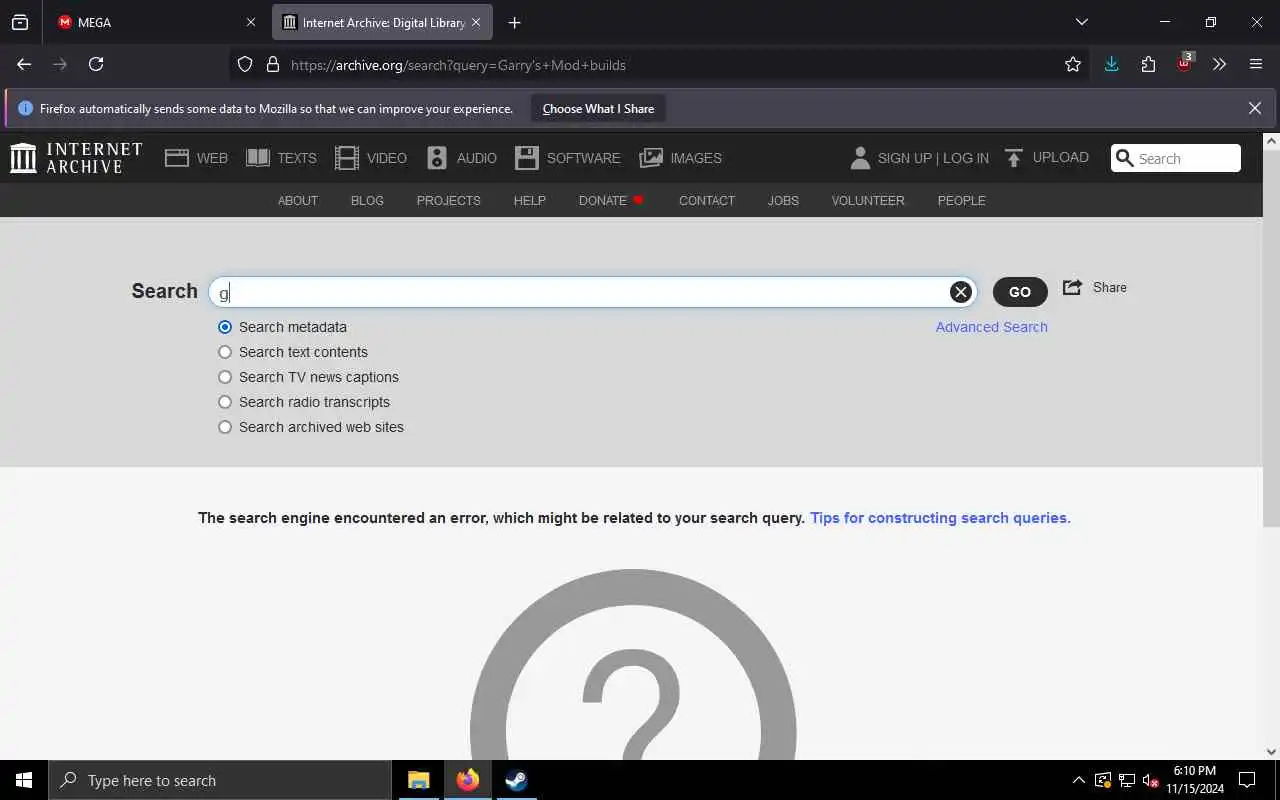Image resolution: width=1280 pixels, height=800 pixels.
Task: Open the uBlock Origin extension icon
Action: click(1185, 63)
